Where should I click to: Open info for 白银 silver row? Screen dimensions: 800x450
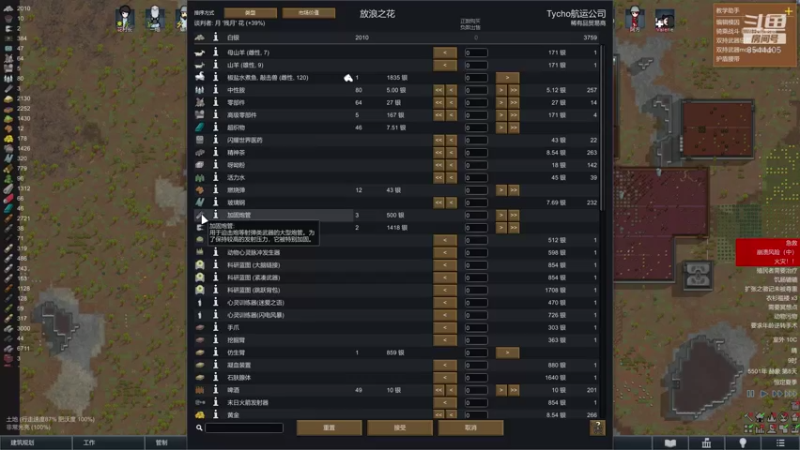215,37
